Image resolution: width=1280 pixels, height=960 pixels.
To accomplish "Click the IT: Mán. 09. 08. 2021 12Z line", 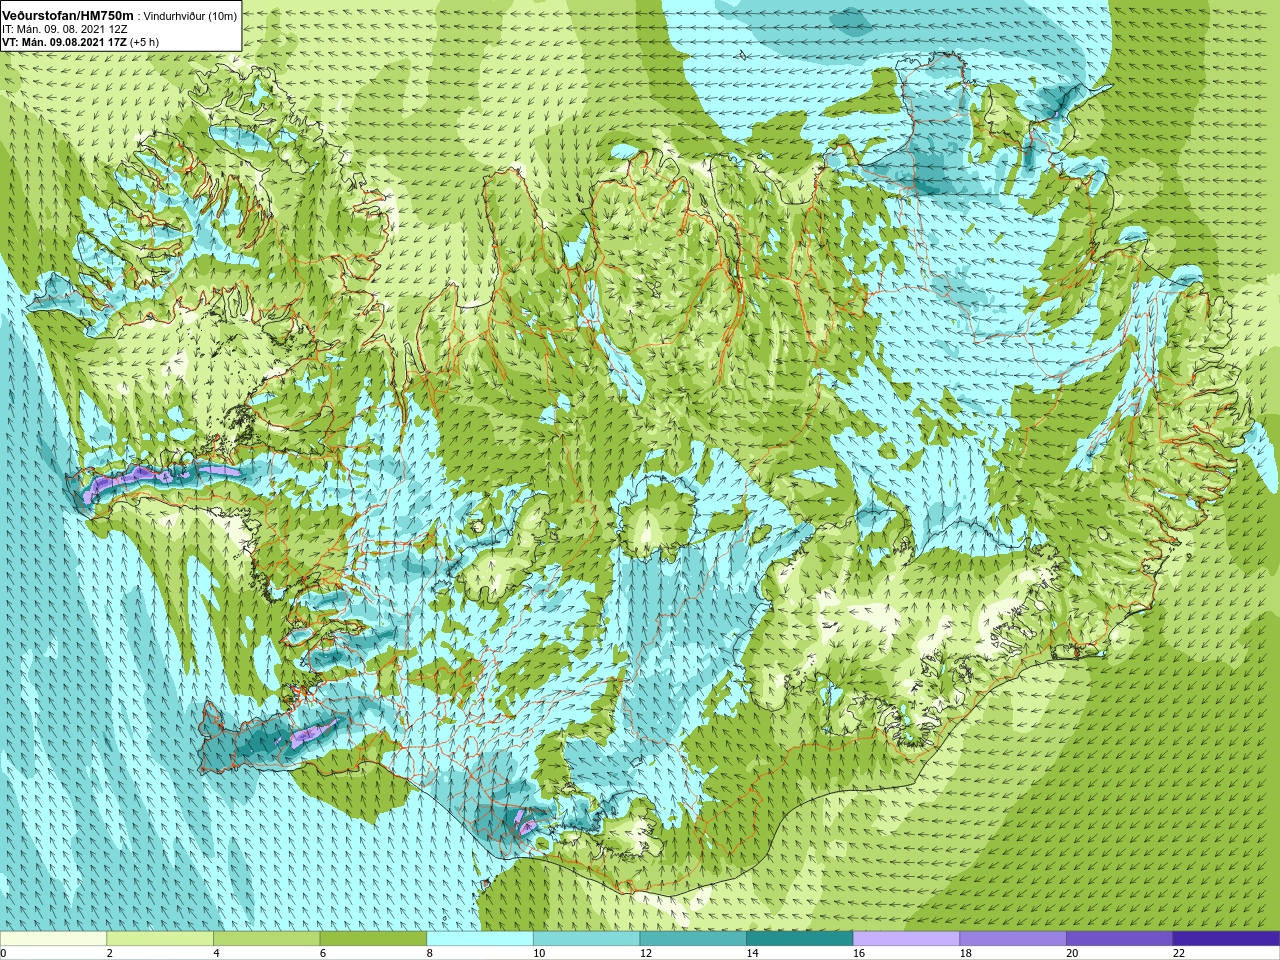I will click(x=65, y=29).
